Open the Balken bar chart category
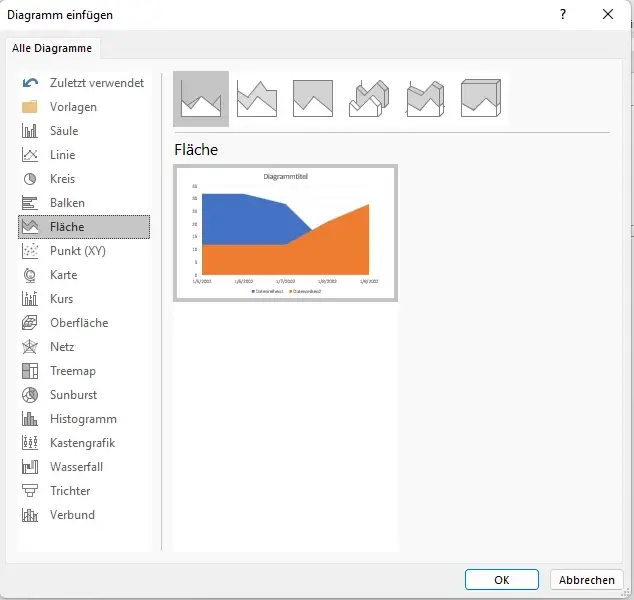Screen dimensions: 634x600 66,203
